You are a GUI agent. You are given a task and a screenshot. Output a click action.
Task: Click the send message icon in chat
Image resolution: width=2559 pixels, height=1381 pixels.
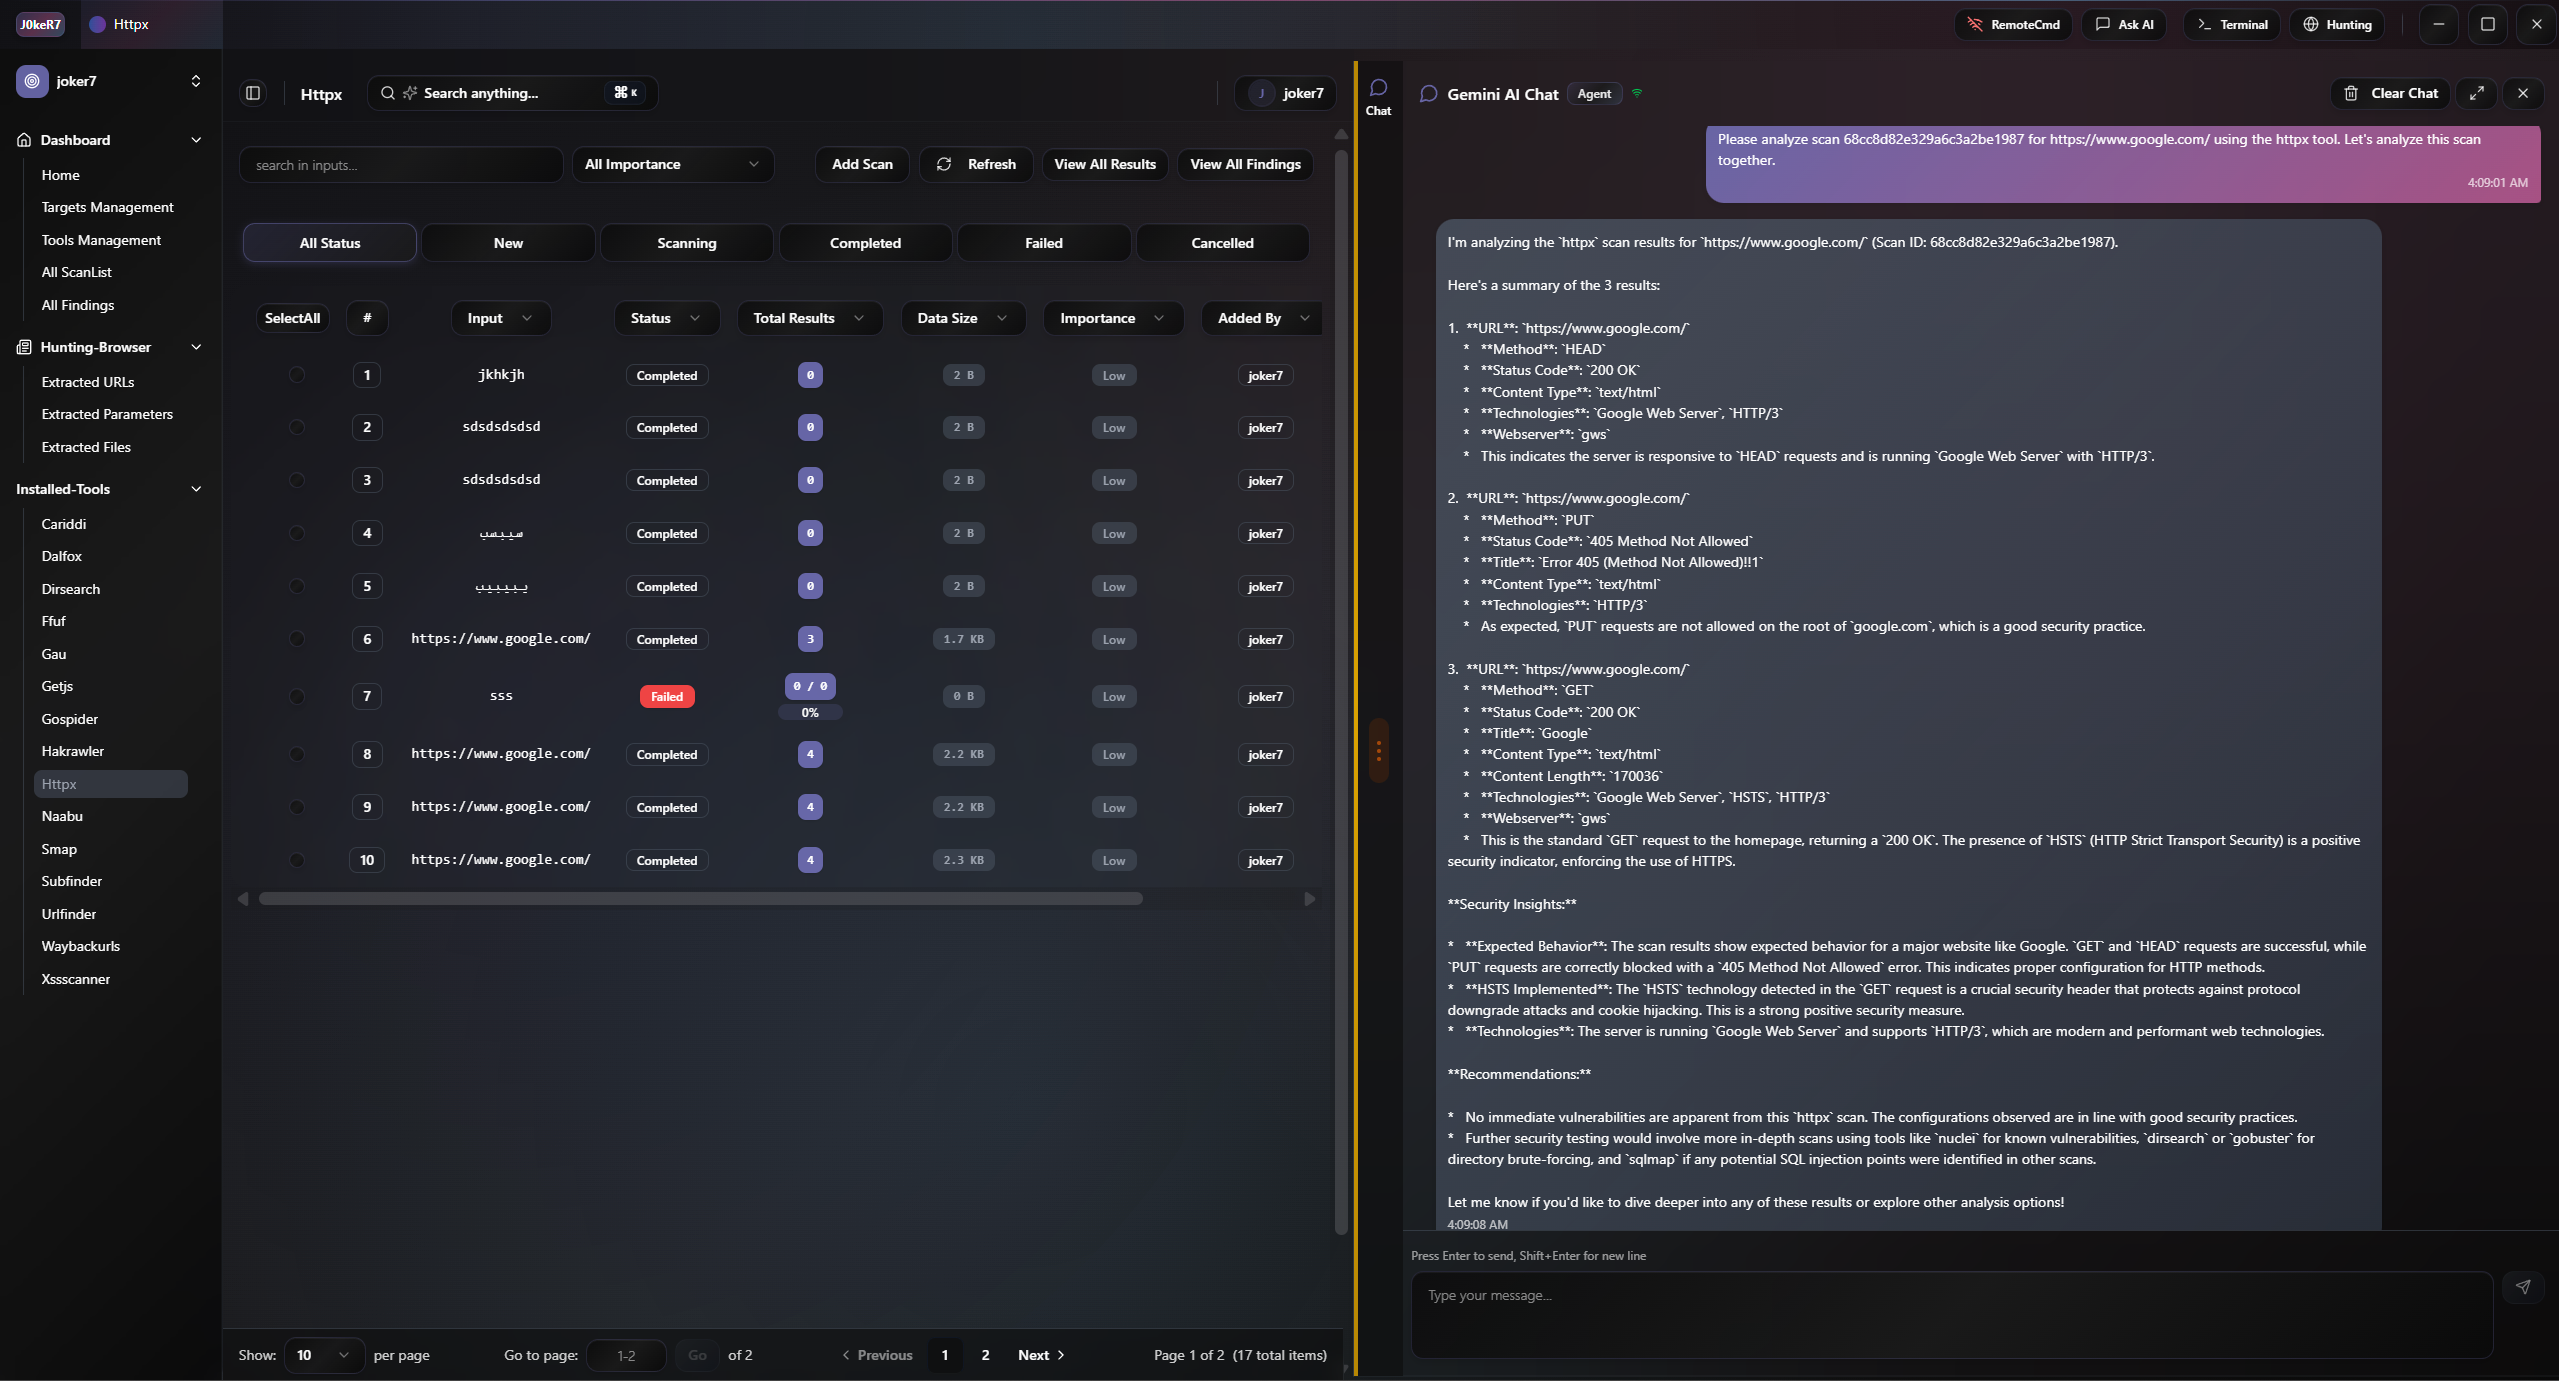(x=2524, y=1287)
